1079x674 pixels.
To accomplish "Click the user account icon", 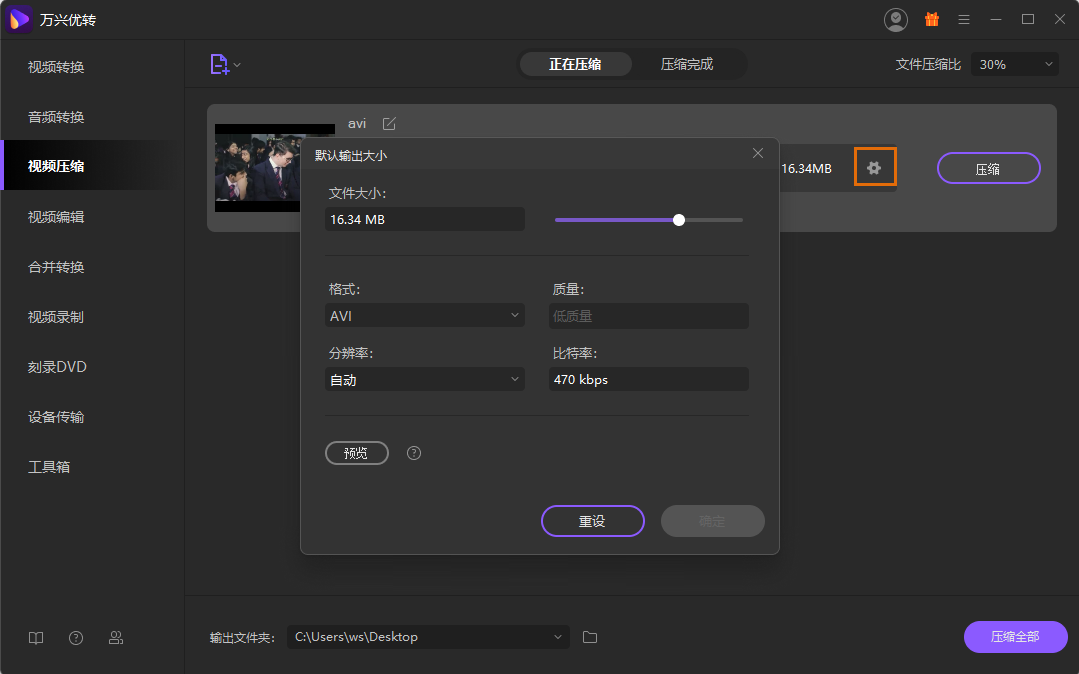I will [896, 19].
